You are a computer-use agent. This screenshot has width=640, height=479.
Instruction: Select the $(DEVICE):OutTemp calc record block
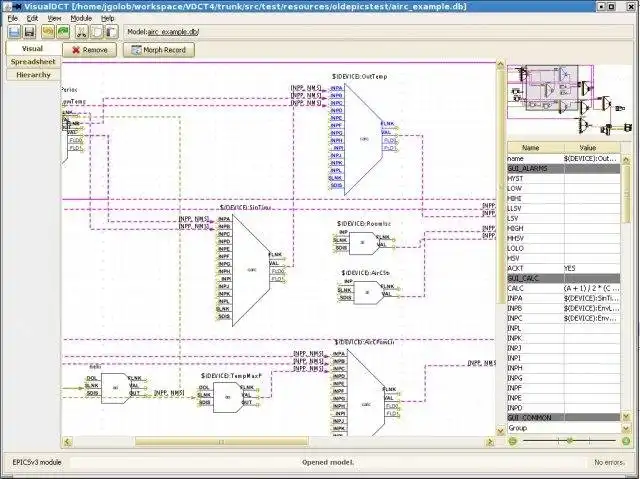(363, 139)
